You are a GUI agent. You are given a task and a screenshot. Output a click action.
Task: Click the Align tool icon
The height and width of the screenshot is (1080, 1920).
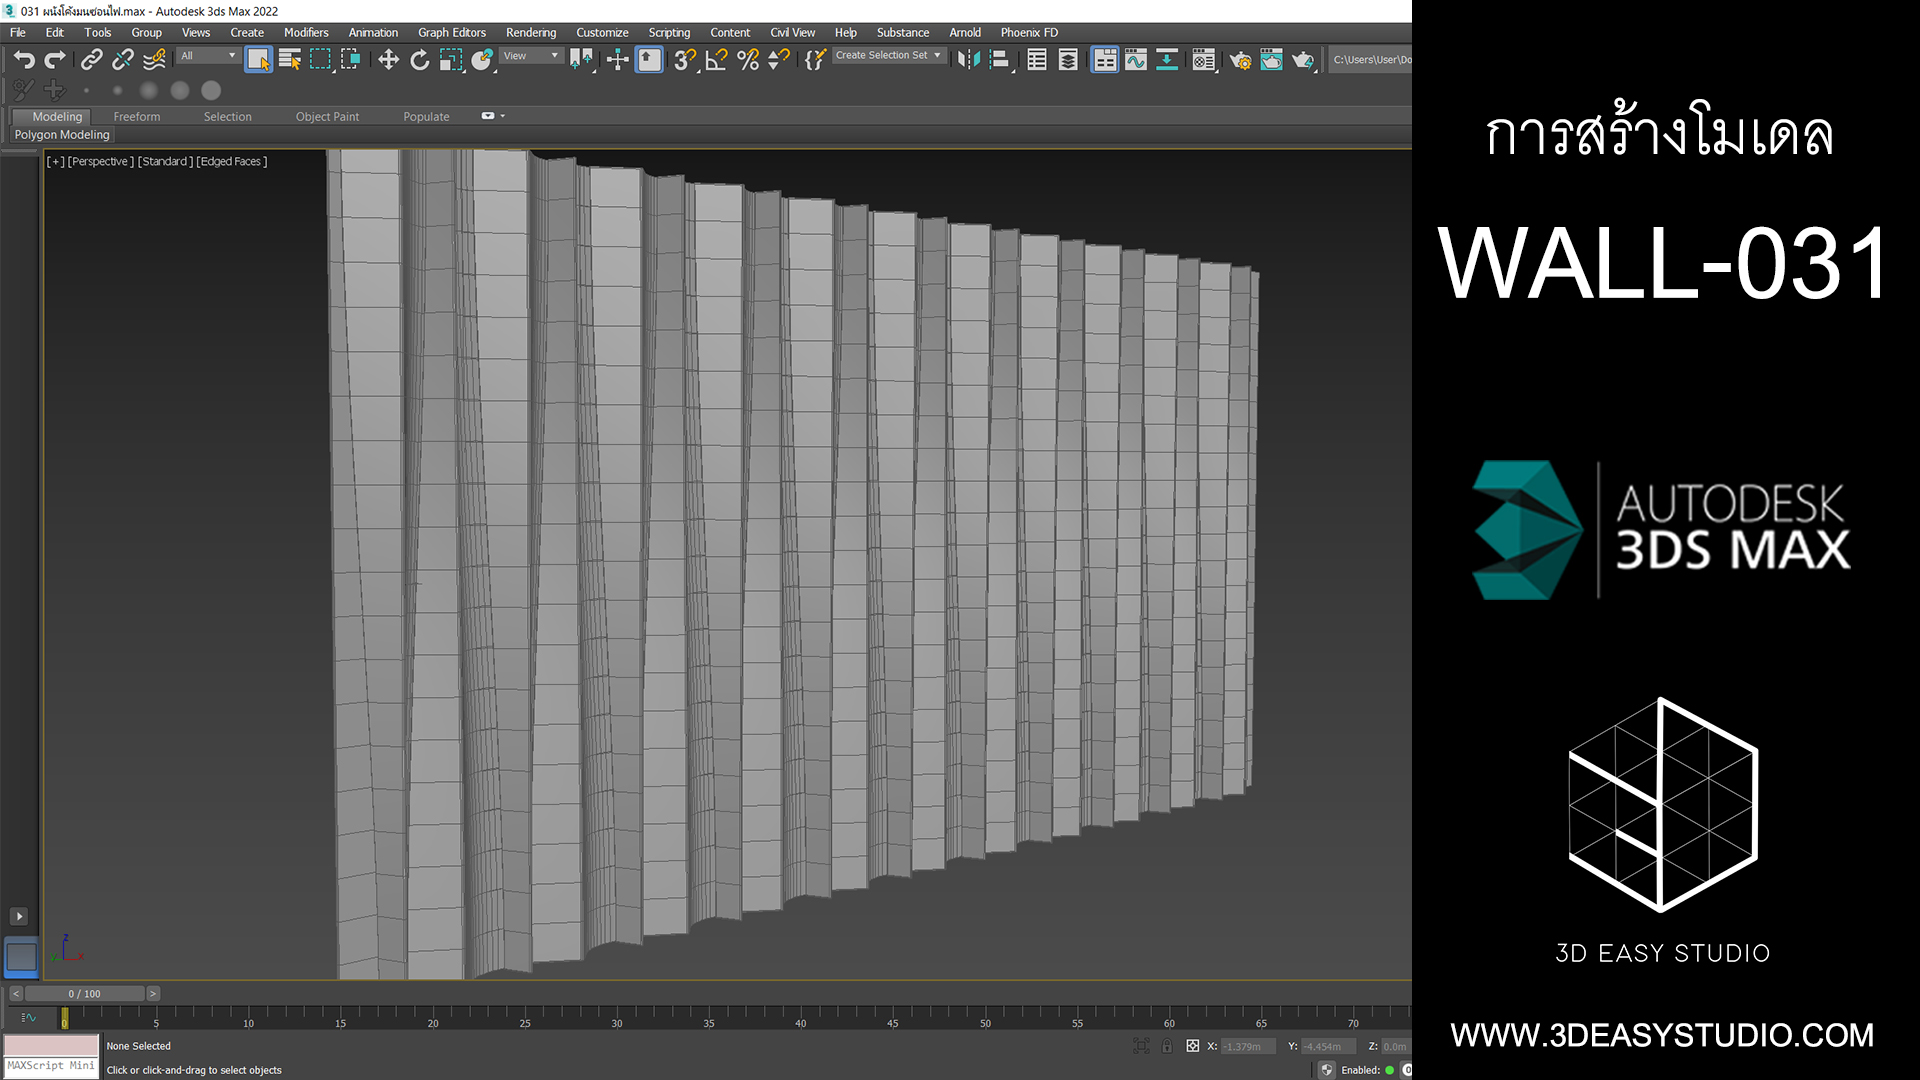click(x=998, y=60)
